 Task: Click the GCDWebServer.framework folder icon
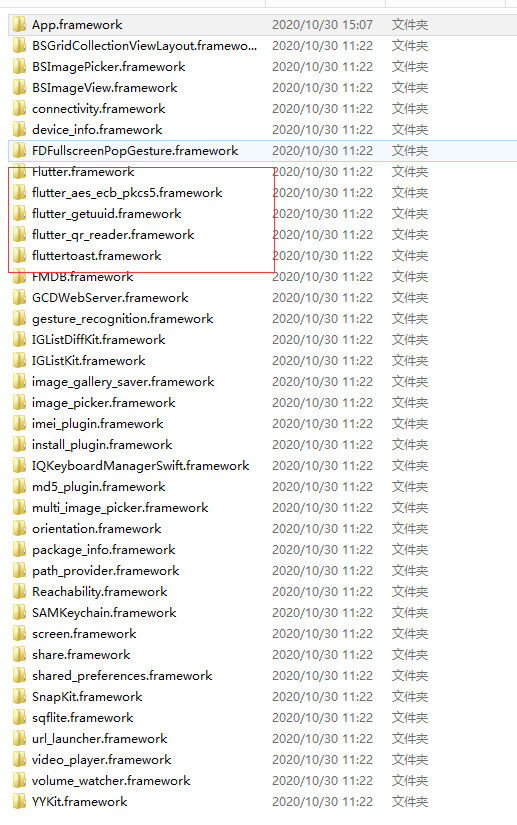coord(19,298)
